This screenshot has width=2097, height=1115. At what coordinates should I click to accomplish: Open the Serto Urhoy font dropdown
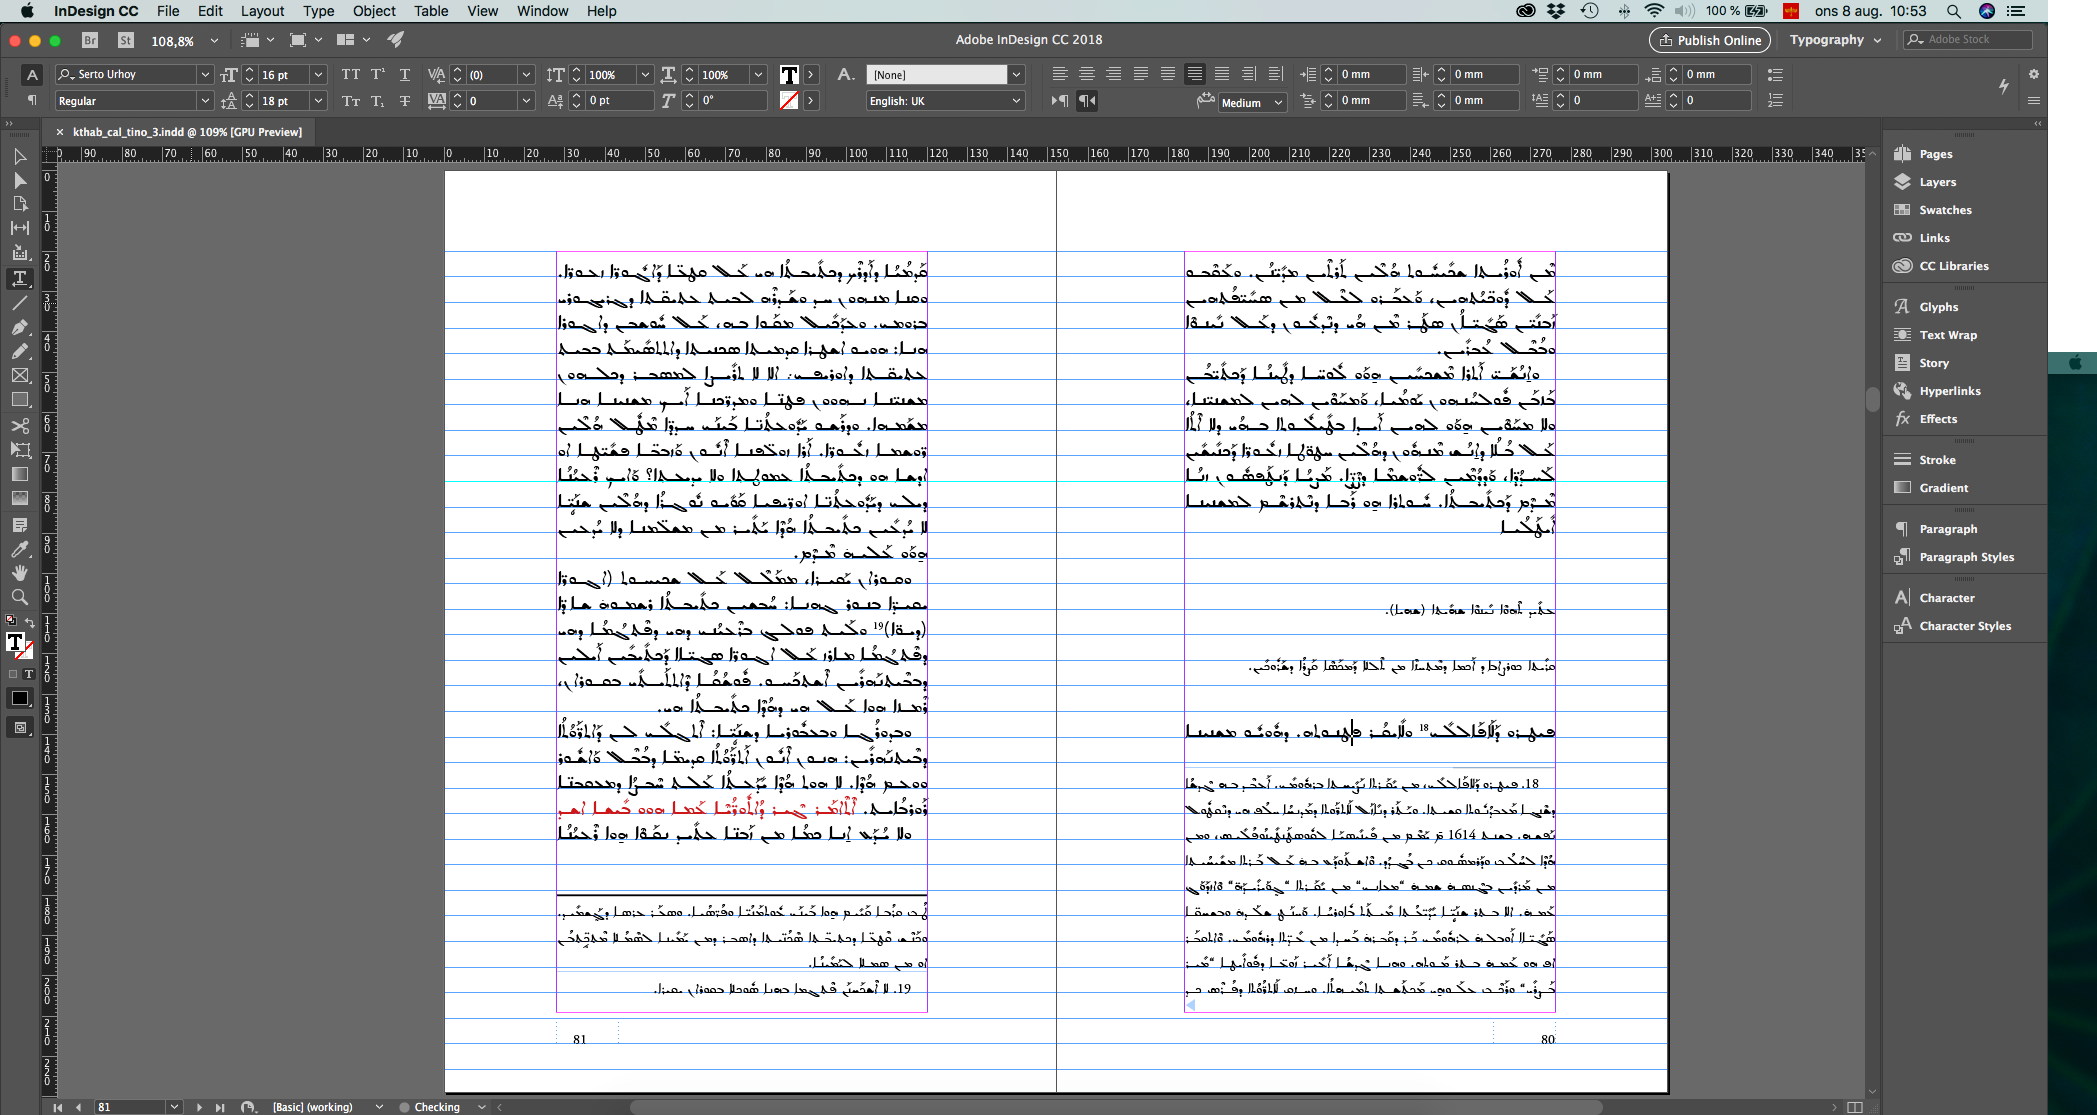pos(204,75)
